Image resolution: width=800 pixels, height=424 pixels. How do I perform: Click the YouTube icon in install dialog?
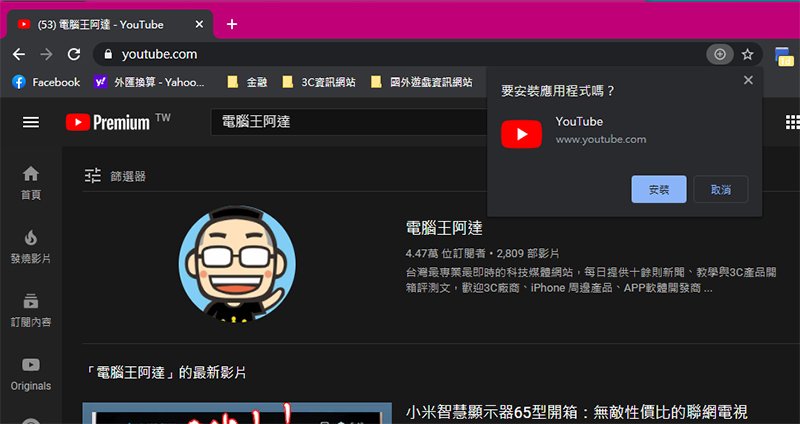pos(521,134)
